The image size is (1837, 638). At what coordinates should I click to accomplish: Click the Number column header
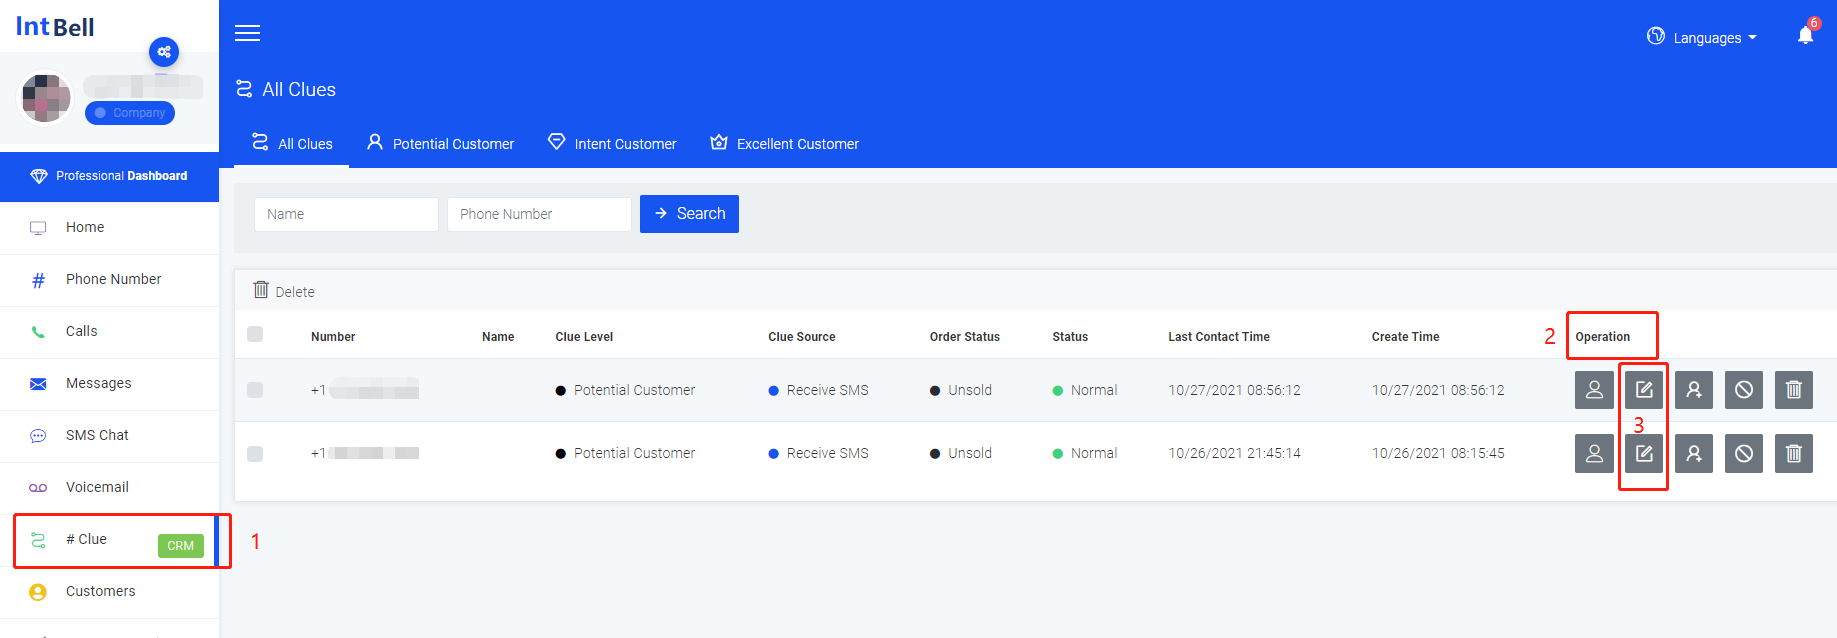pos(333,337)
